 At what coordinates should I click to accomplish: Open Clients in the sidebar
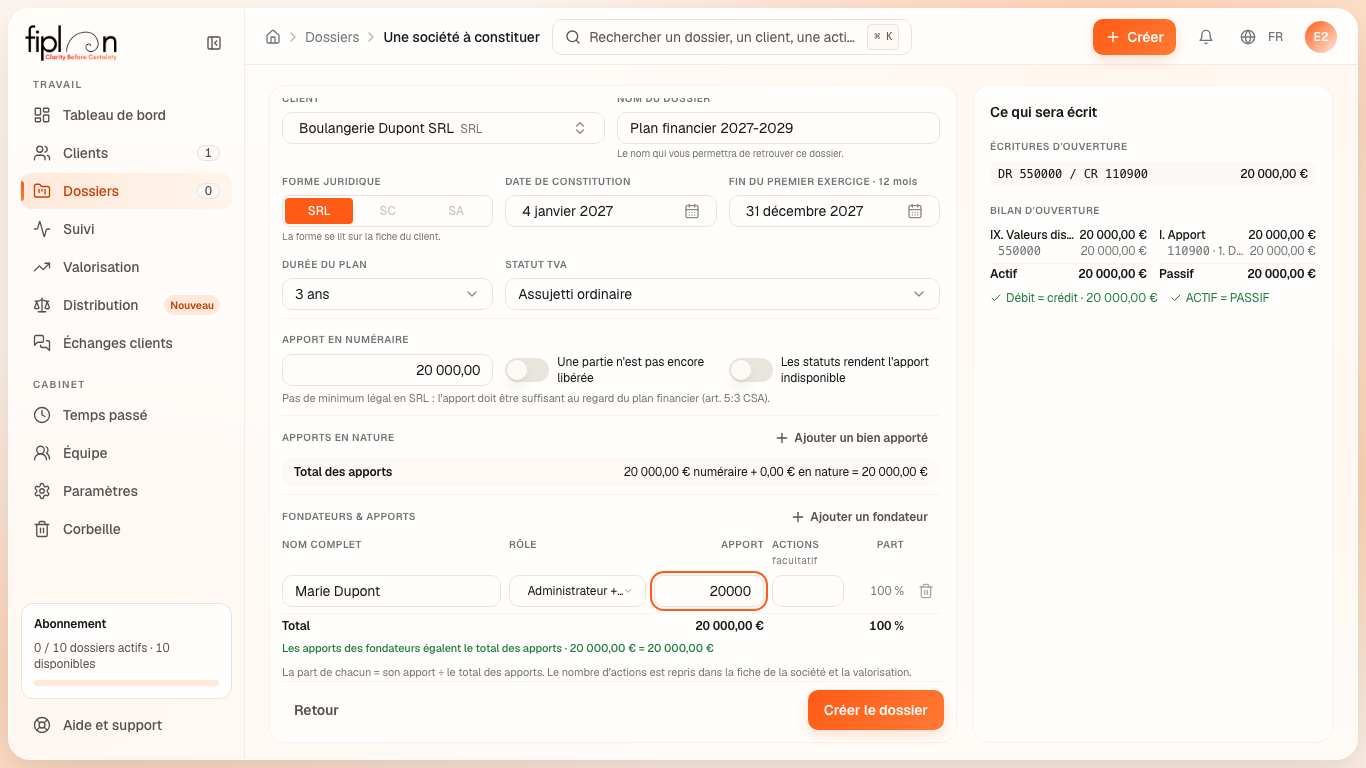point(126,153)
